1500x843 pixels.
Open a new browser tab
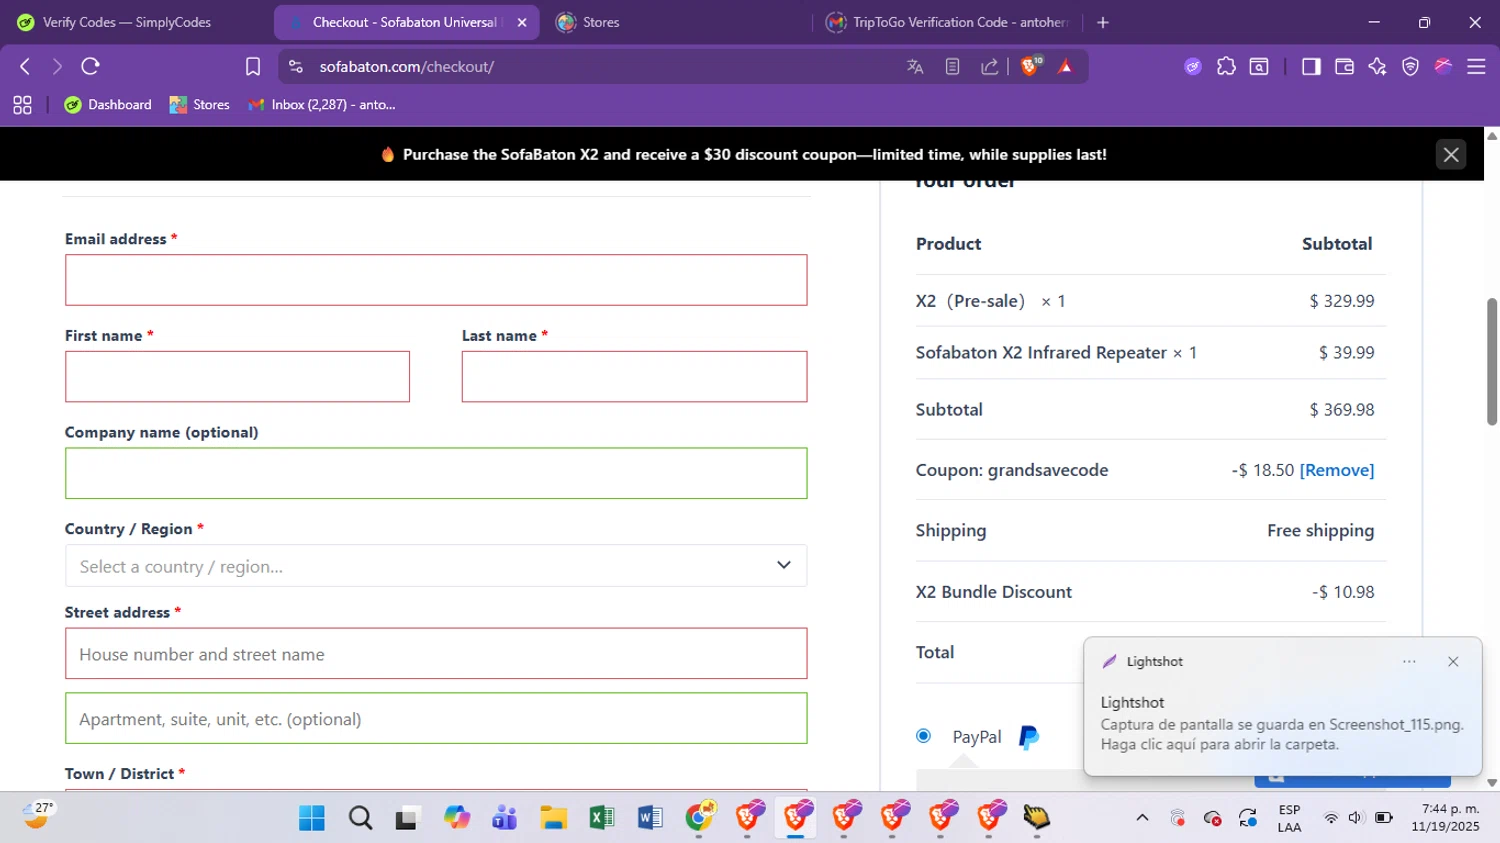[1103, 22]
